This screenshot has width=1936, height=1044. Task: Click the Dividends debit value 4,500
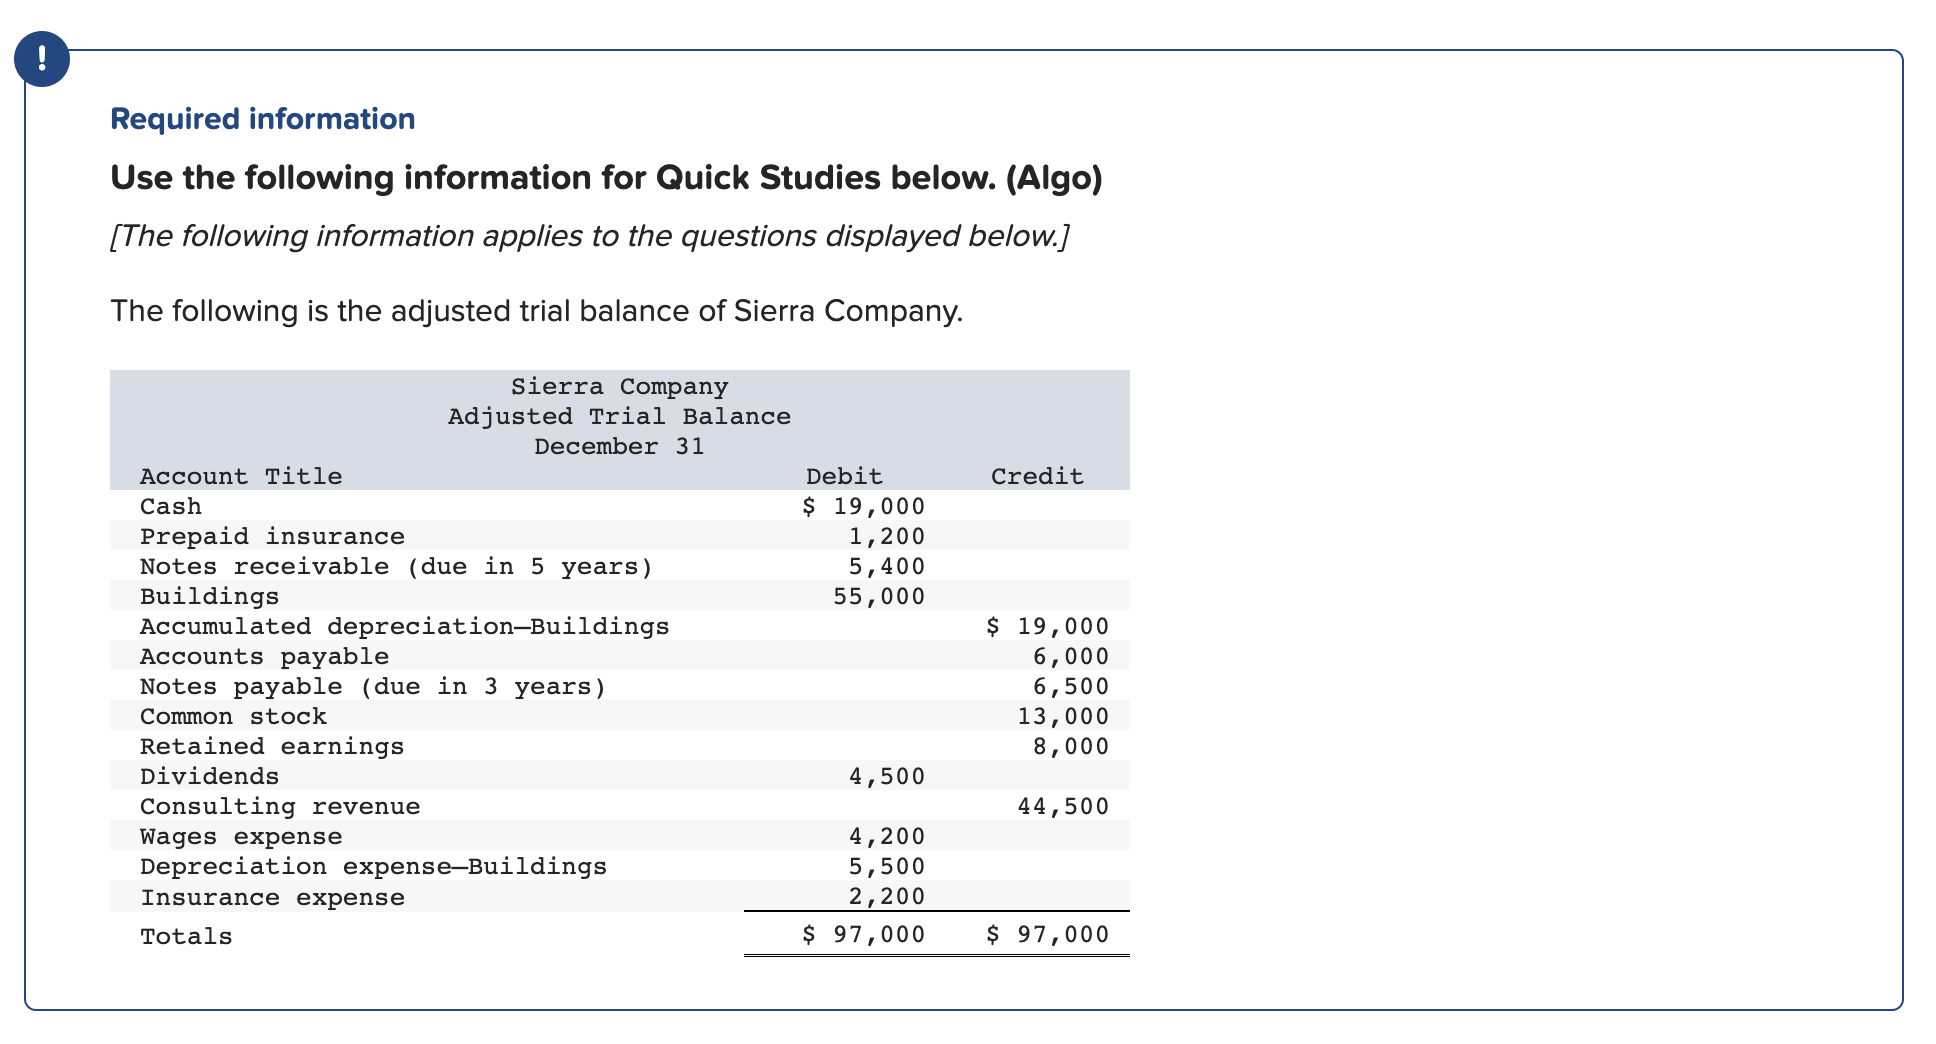coord(888,777)
